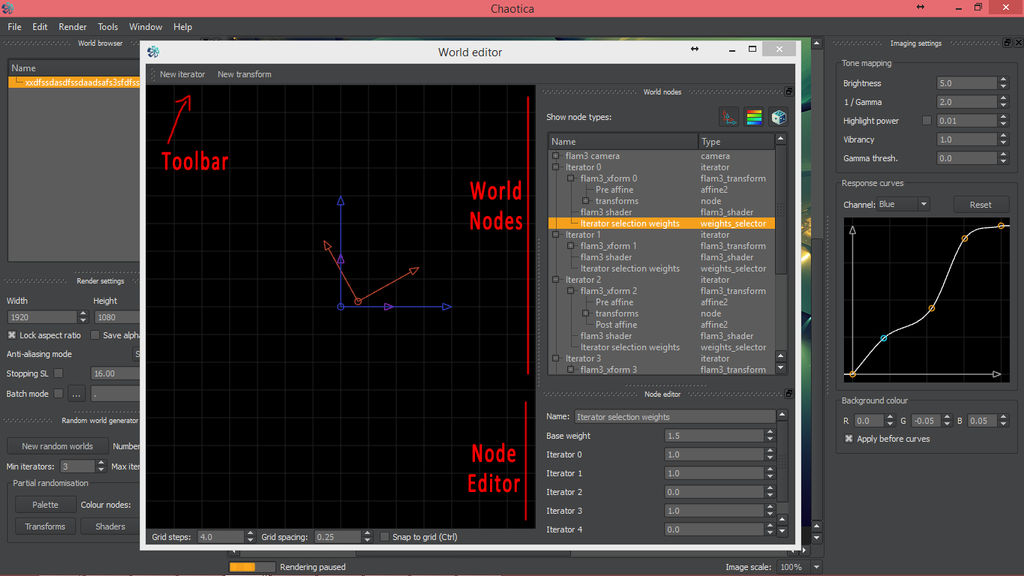Collapse the Iterator 3 node

pyautogui.click(x=556, y=359)
